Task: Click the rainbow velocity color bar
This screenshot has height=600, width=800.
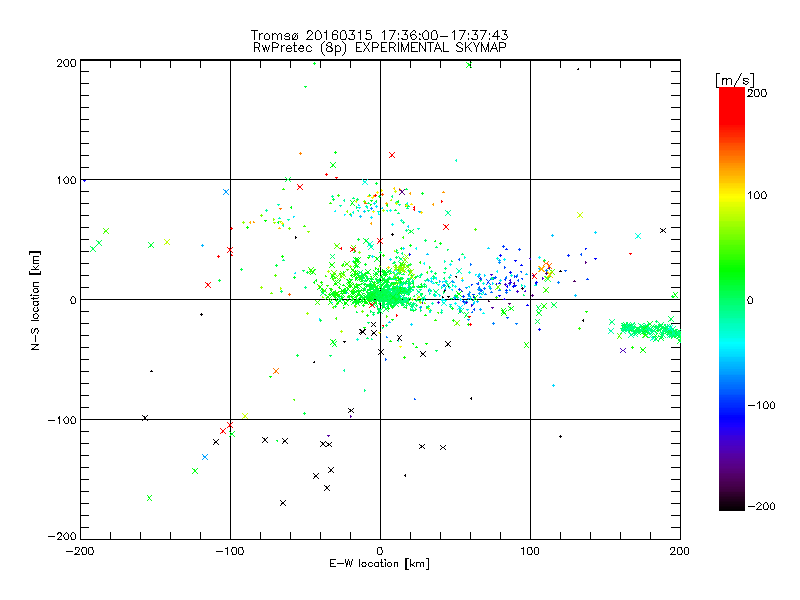Action: [732, 299]
